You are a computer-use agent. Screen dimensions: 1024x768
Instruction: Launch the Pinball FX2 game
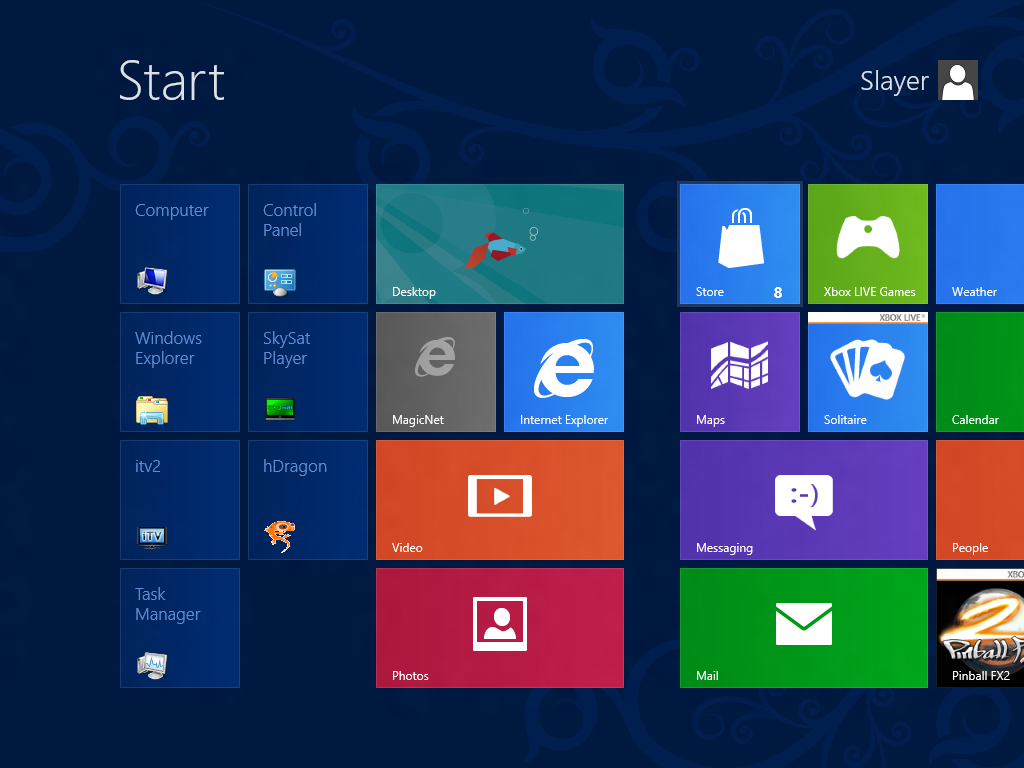click(980, 628)
